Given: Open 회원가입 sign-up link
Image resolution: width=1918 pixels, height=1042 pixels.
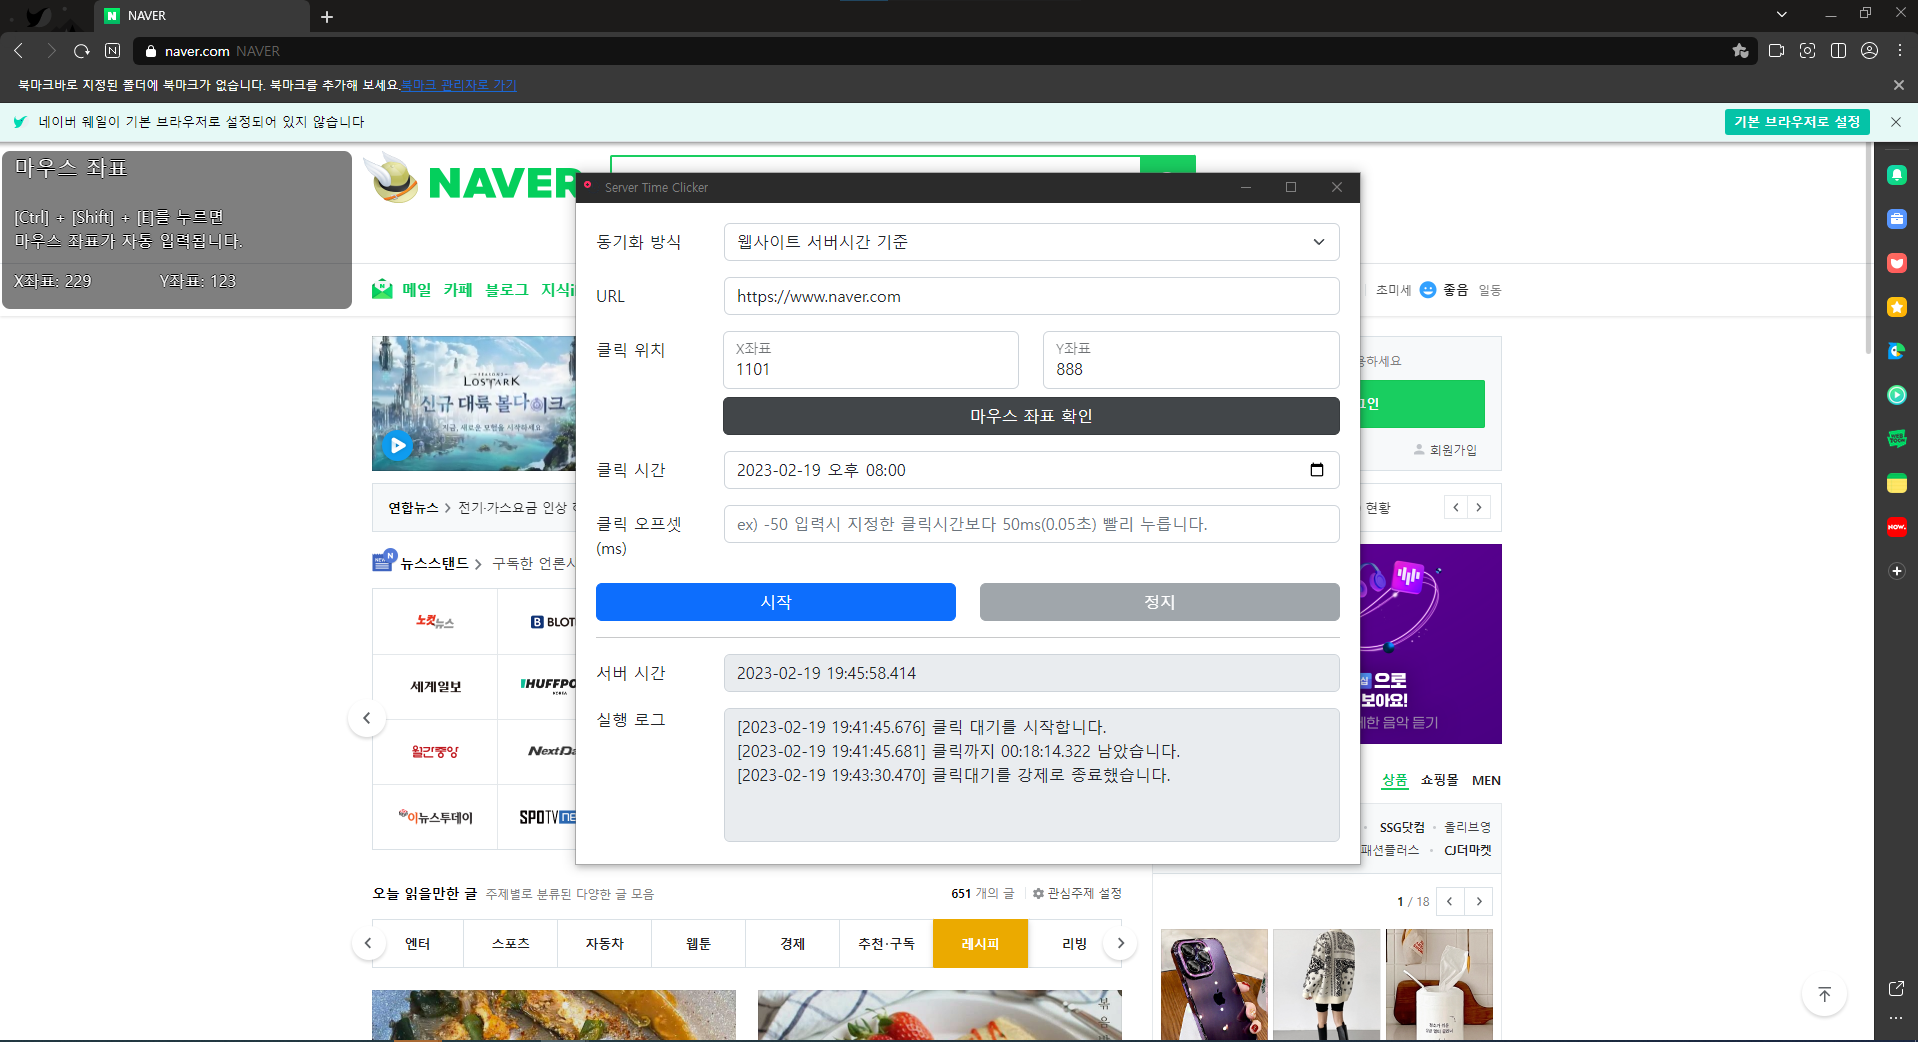Looking at the screenshot, I should [1446, 450].
